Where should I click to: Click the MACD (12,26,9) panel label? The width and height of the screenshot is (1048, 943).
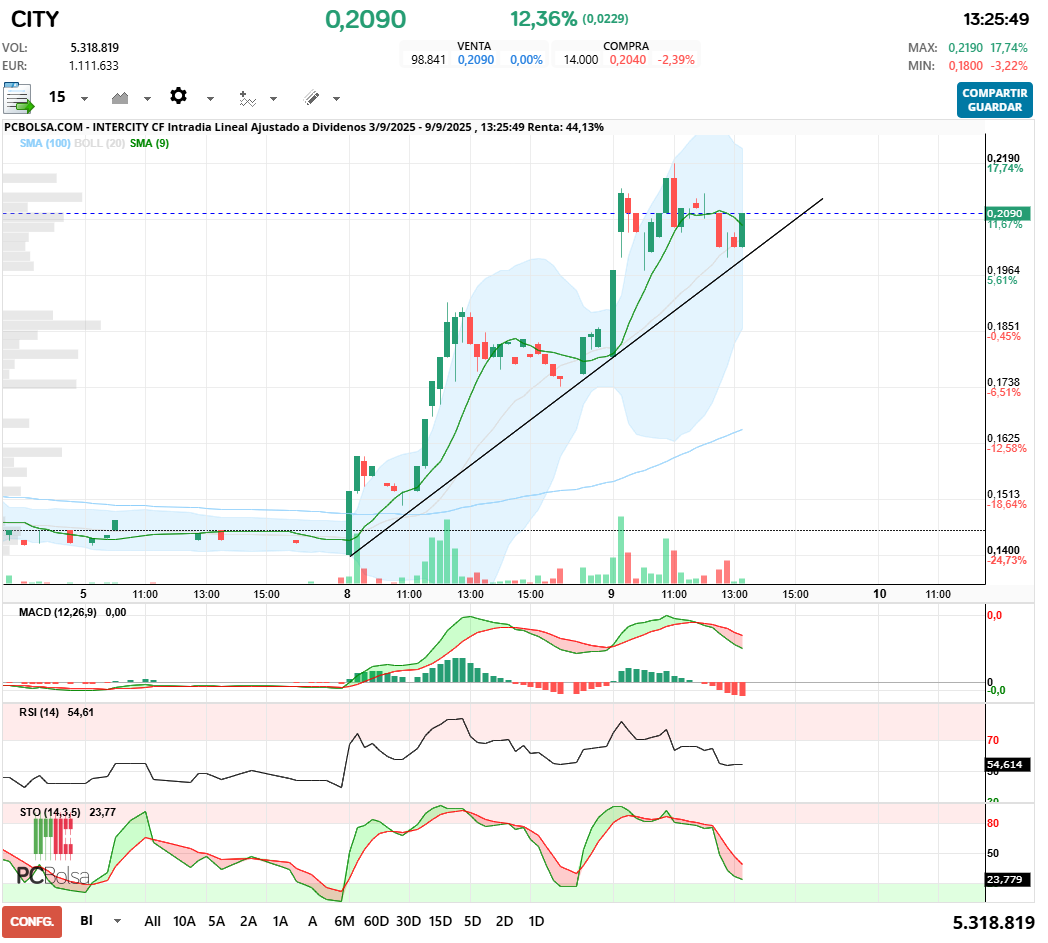point(57,612)
